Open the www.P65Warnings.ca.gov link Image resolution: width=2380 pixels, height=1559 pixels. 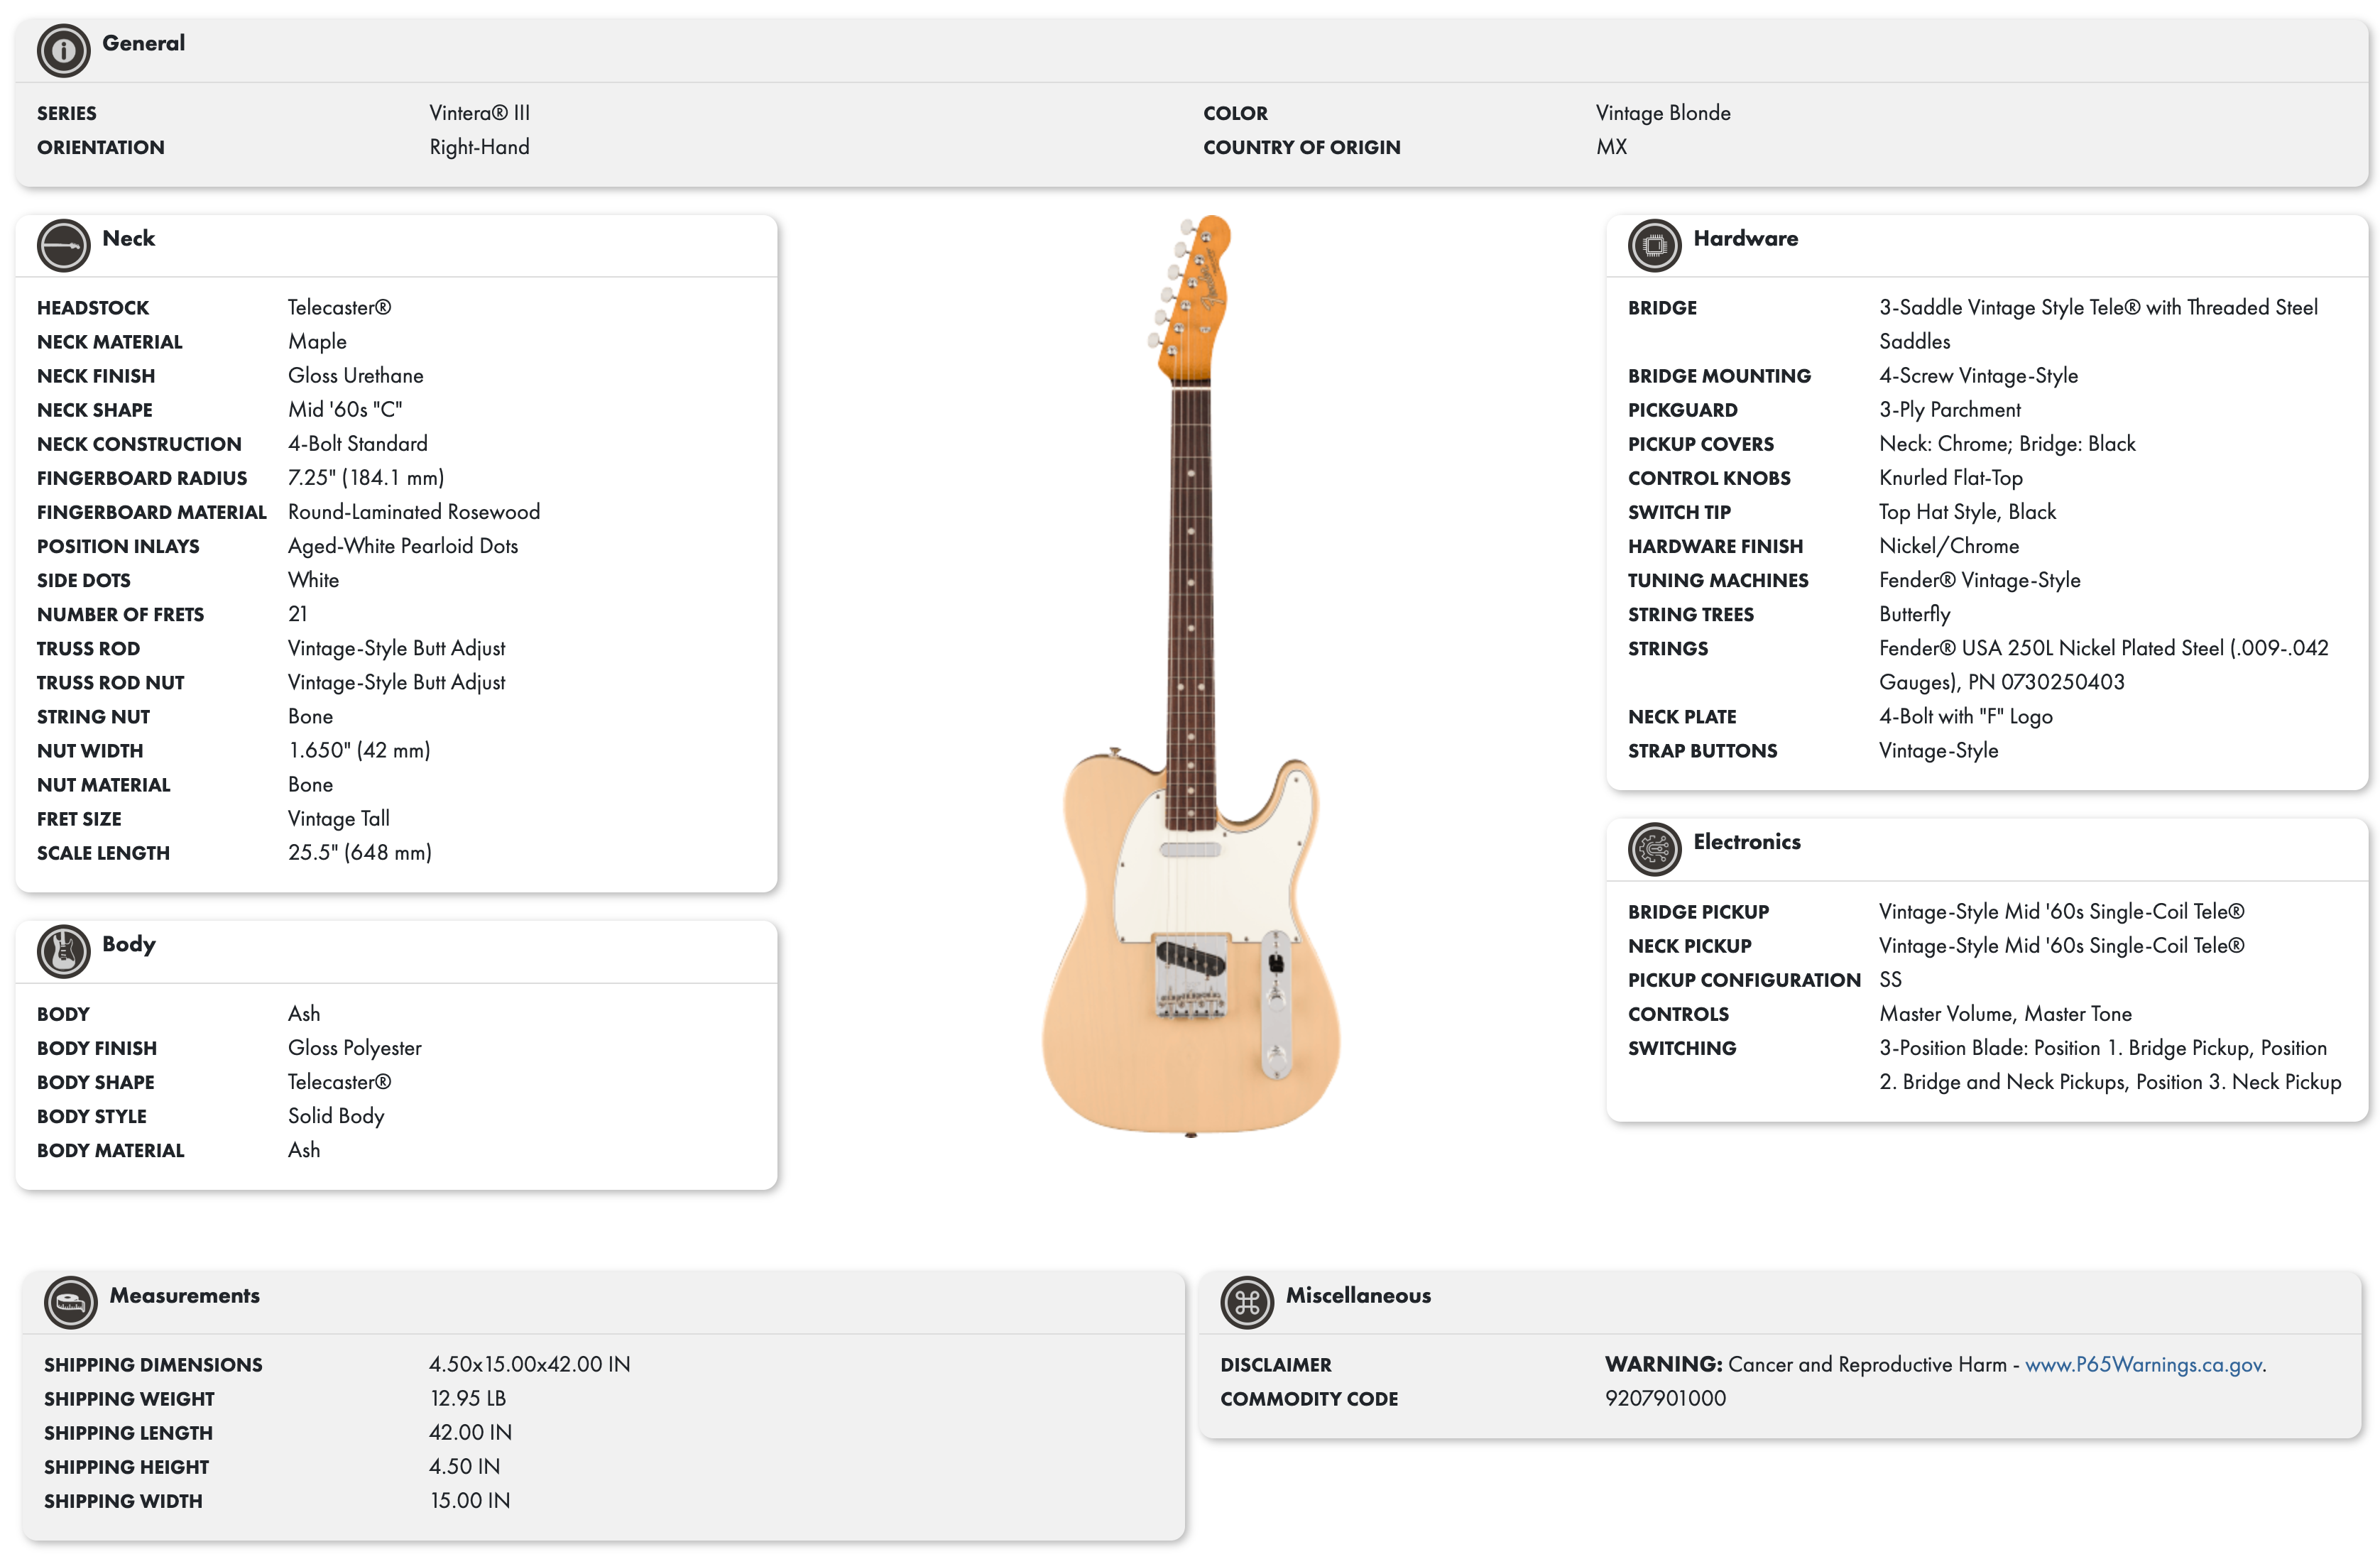tap(2143, 1364)
